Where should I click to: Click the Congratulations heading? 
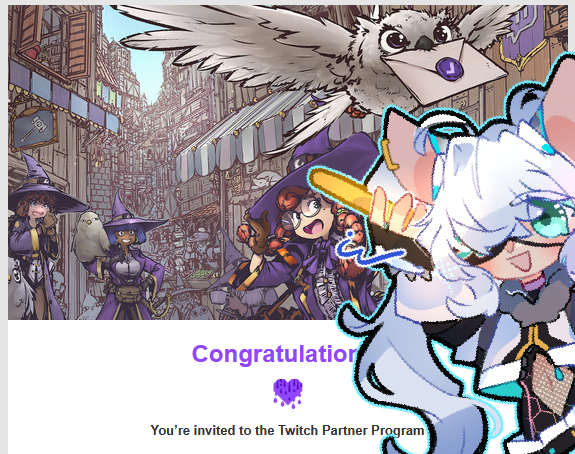click(274, 354)
